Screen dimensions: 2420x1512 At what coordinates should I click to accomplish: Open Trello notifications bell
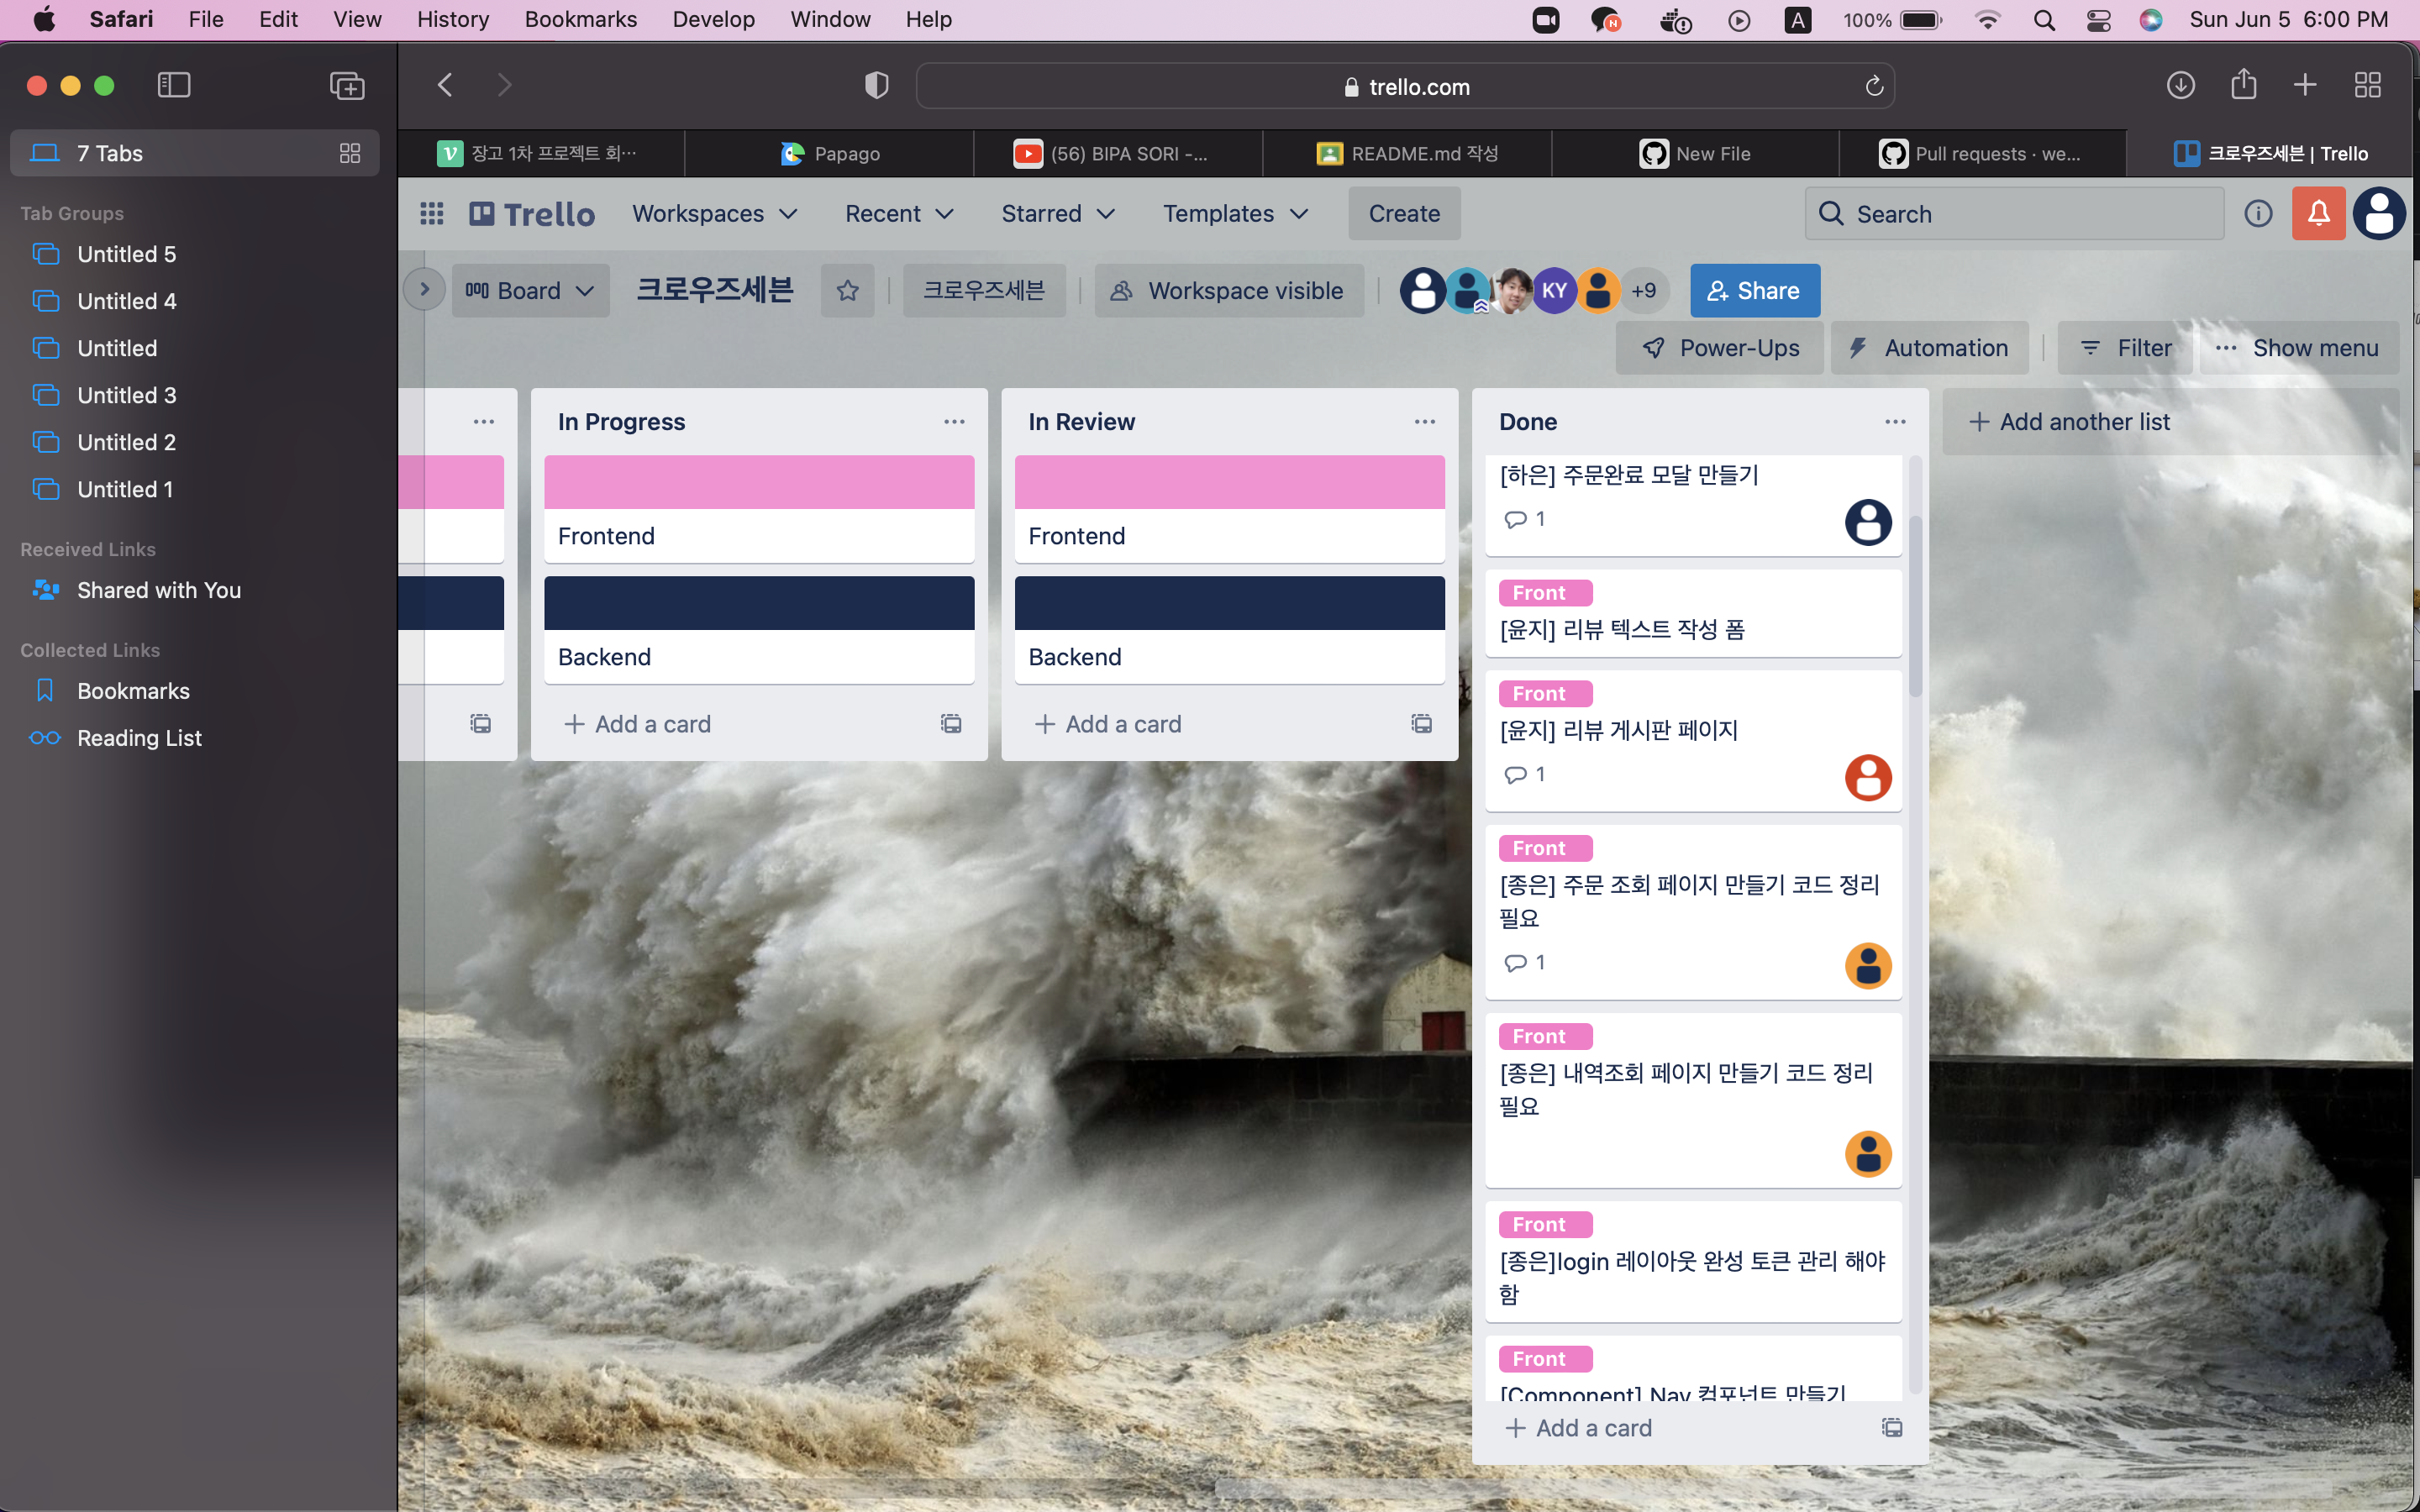2318,213
